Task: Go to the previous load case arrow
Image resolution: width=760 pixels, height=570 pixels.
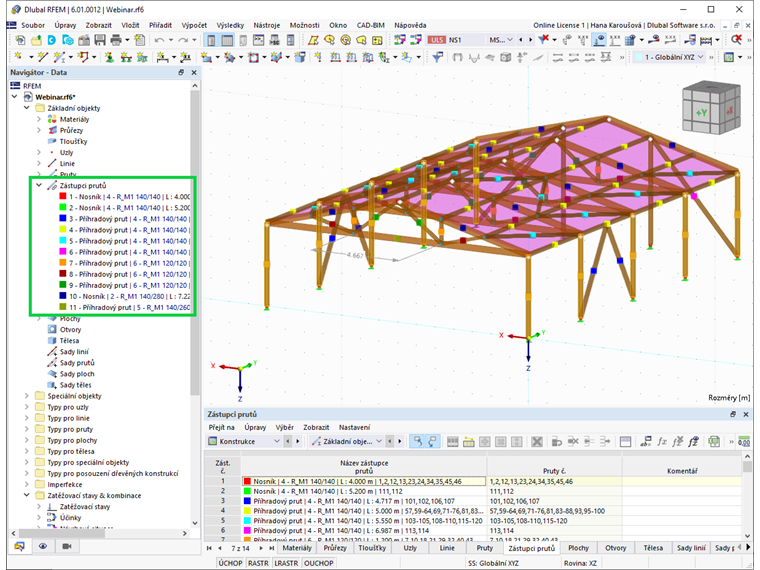Action: [521, 40]
